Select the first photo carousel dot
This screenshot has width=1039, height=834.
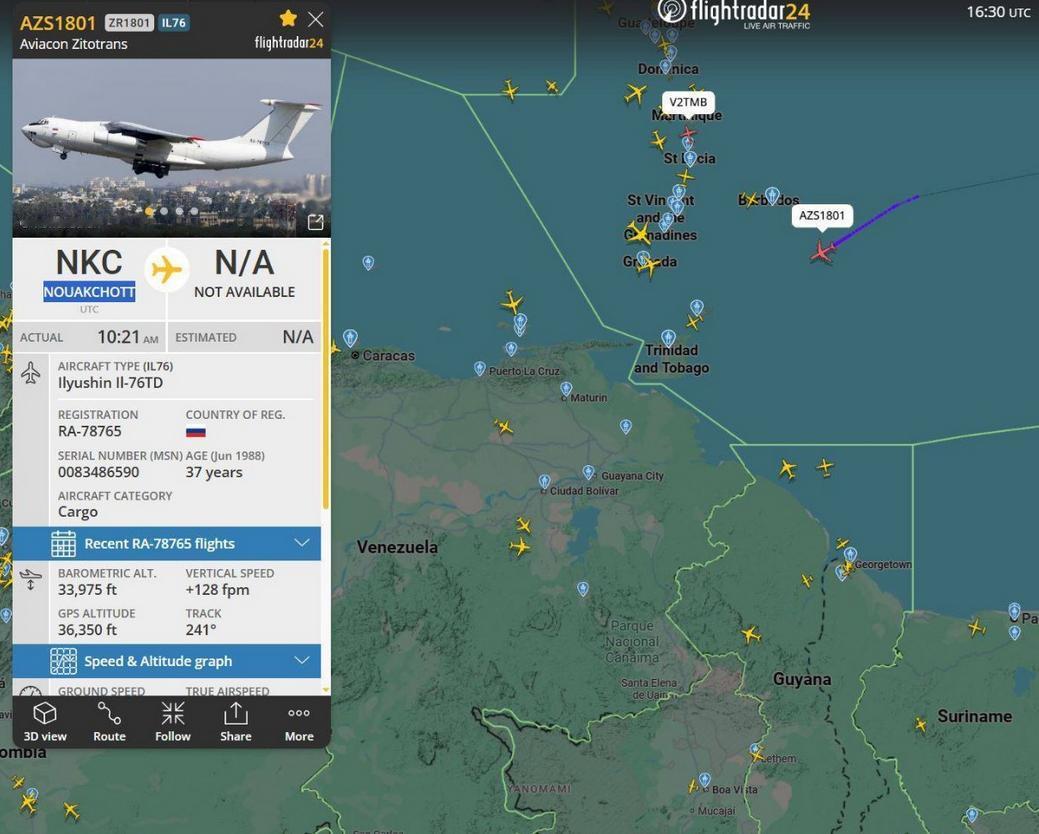click(x=150, y=212)
